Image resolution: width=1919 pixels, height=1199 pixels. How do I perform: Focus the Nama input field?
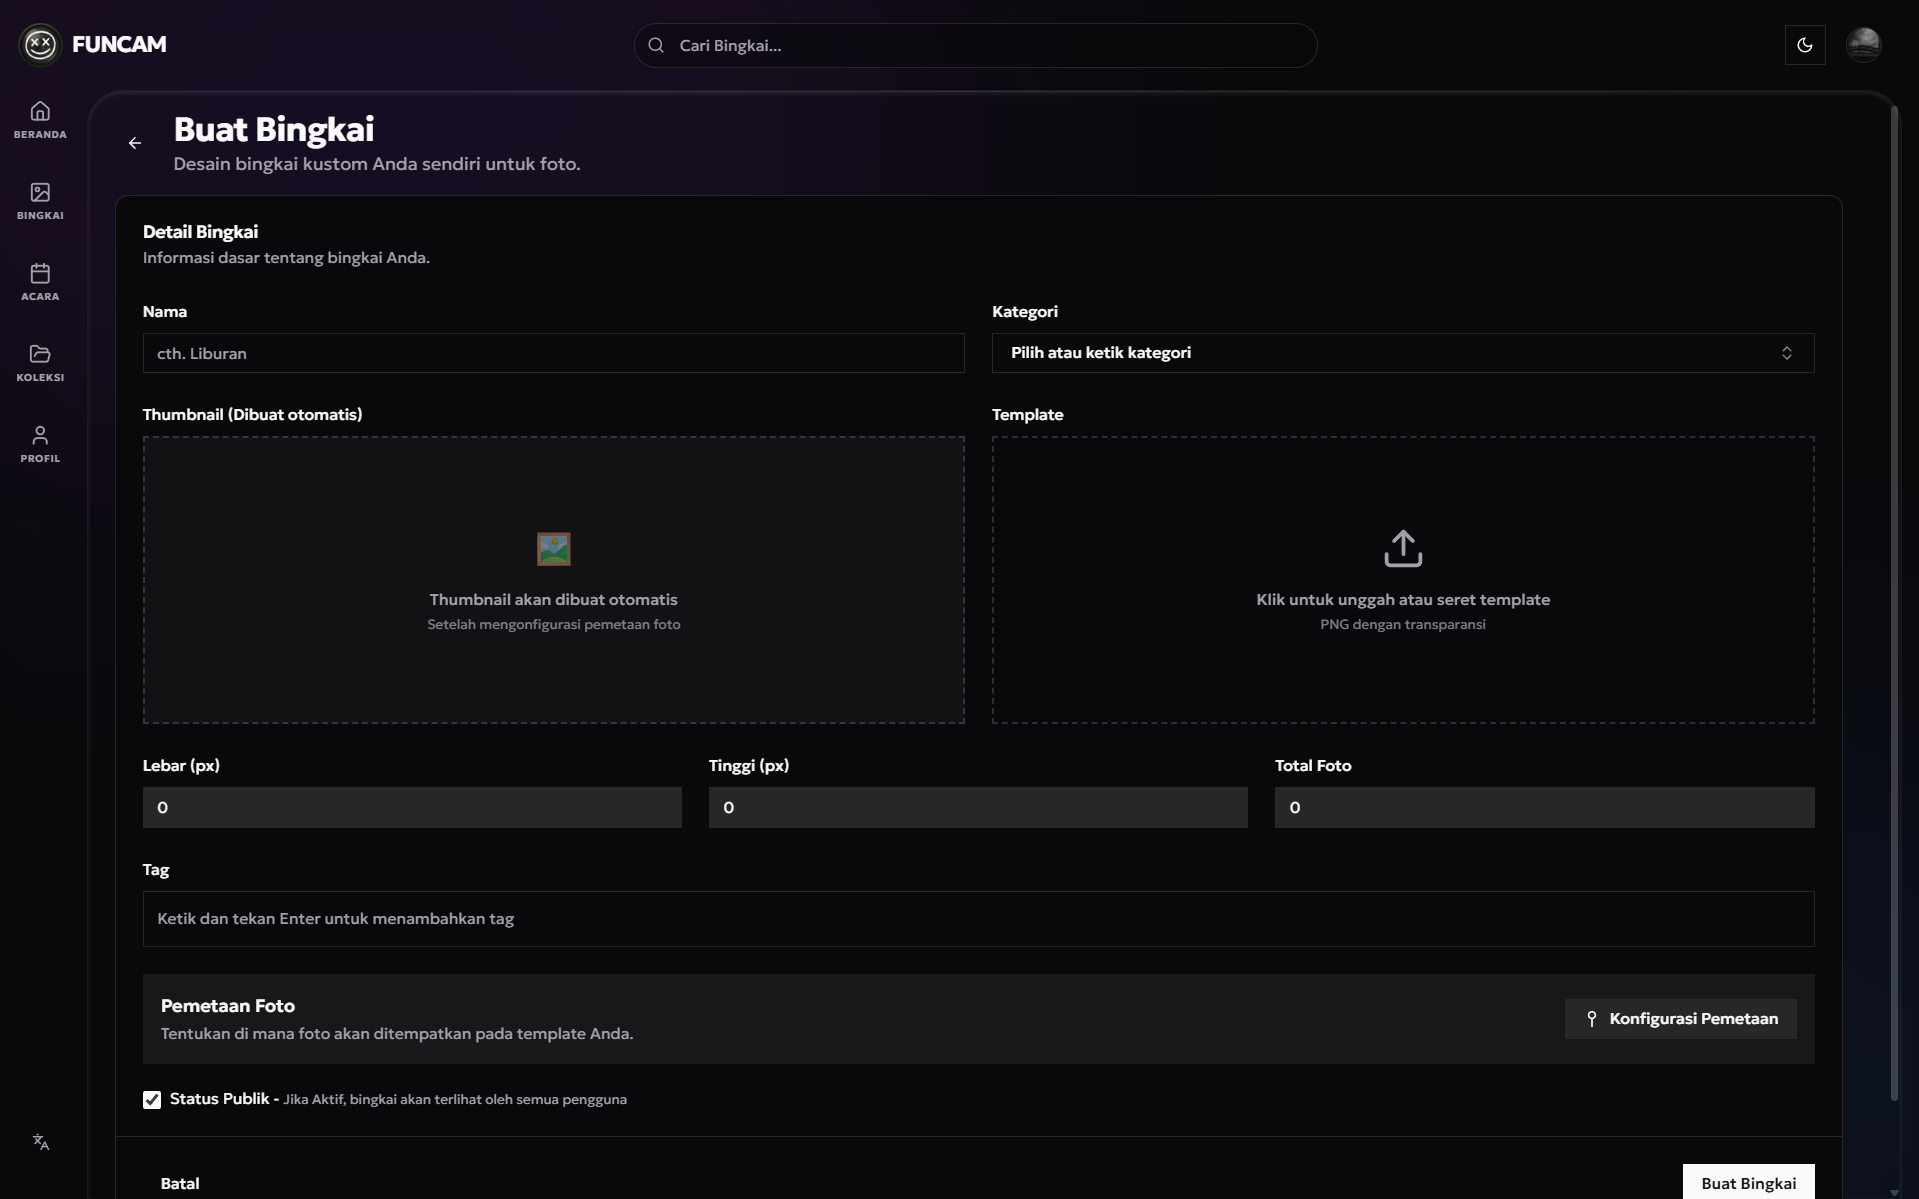coord(553,353)
